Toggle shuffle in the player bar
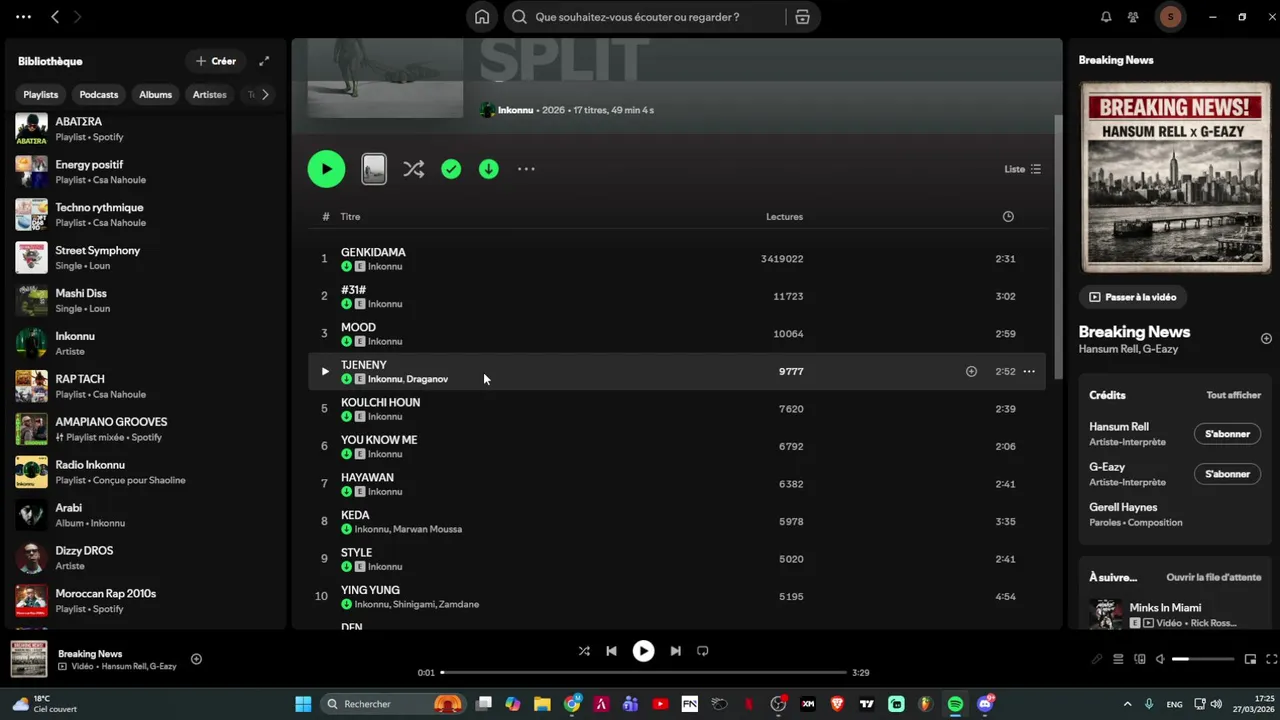 pyautogui.click(x=584, y=651)
